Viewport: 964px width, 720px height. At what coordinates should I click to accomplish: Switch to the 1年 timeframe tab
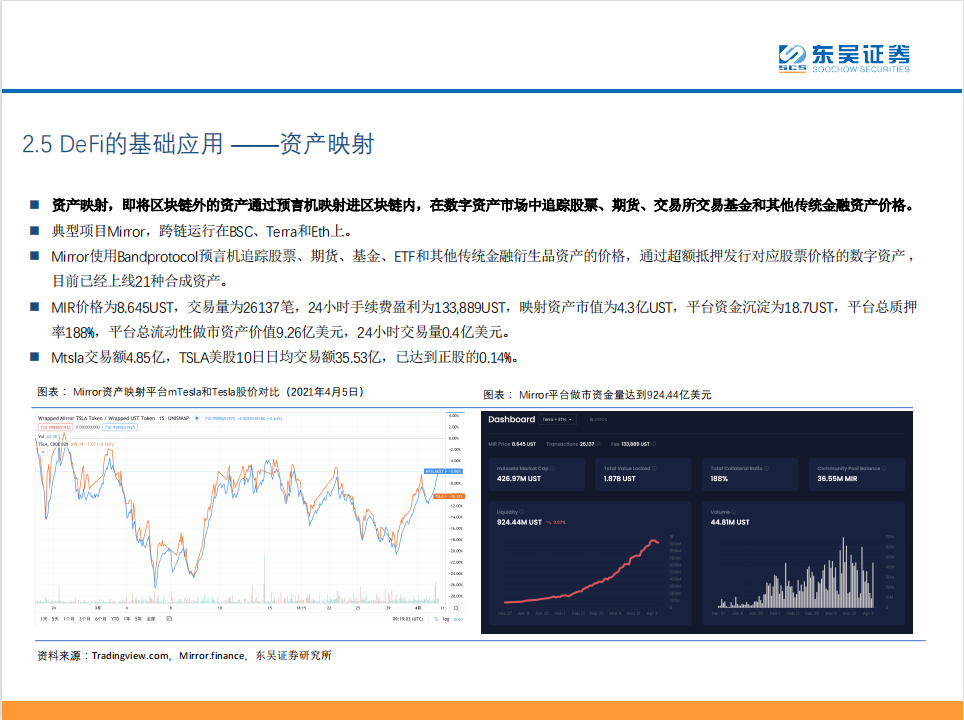[126, 619]
